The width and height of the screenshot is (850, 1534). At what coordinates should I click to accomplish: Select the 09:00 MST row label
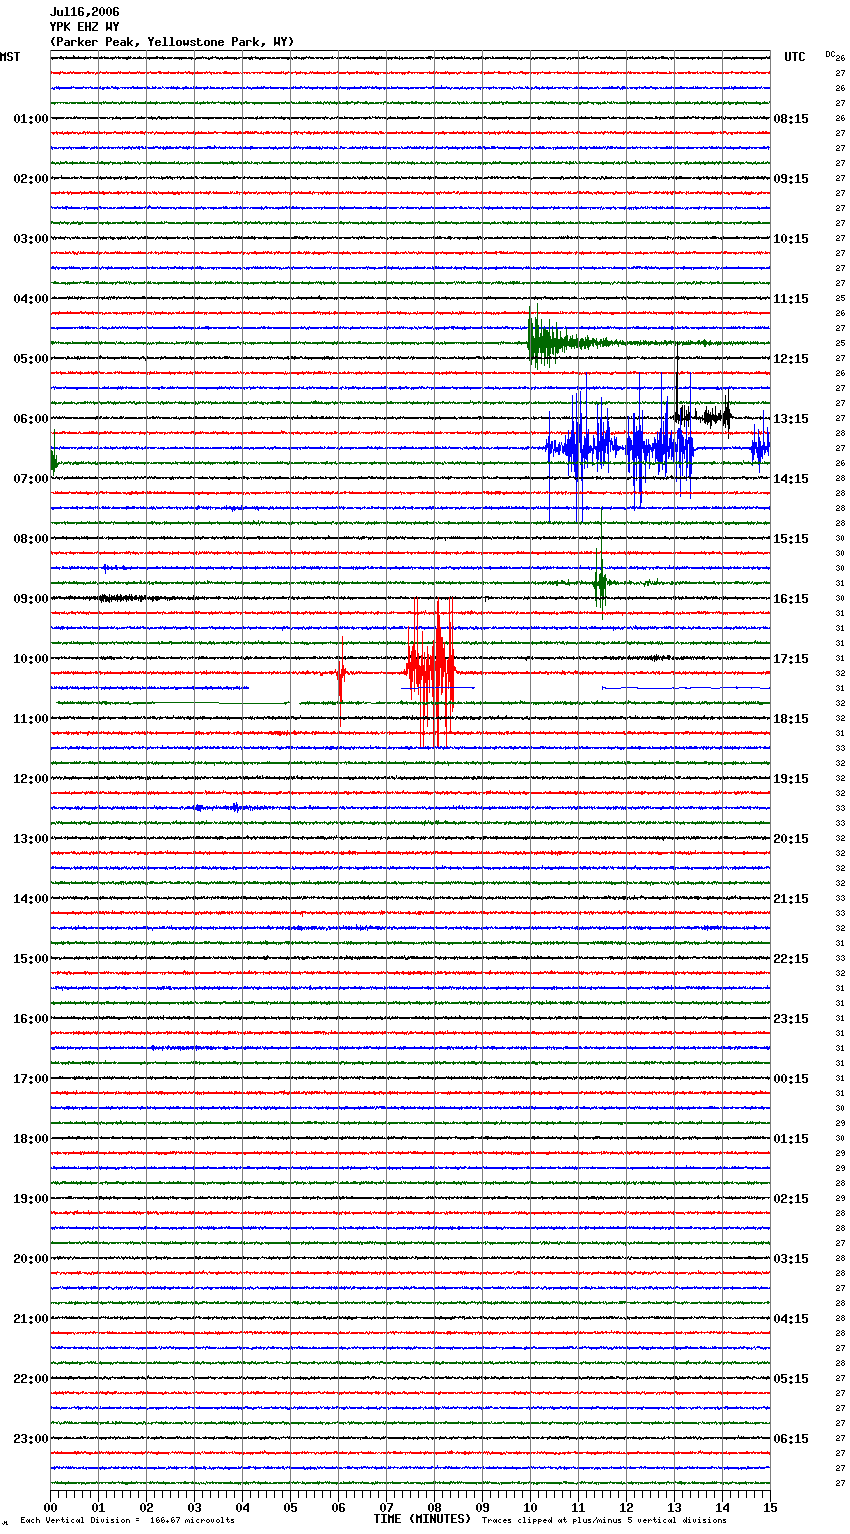(x=30, y=599)
